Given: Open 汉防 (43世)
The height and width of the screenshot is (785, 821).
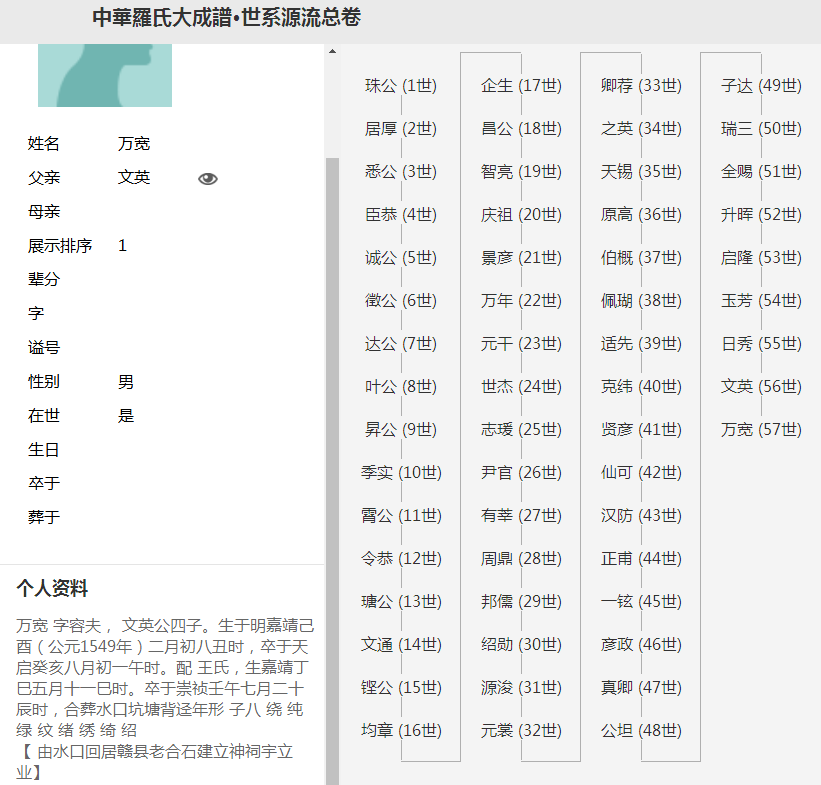Looking at the screenshot, I should [641, 515].
